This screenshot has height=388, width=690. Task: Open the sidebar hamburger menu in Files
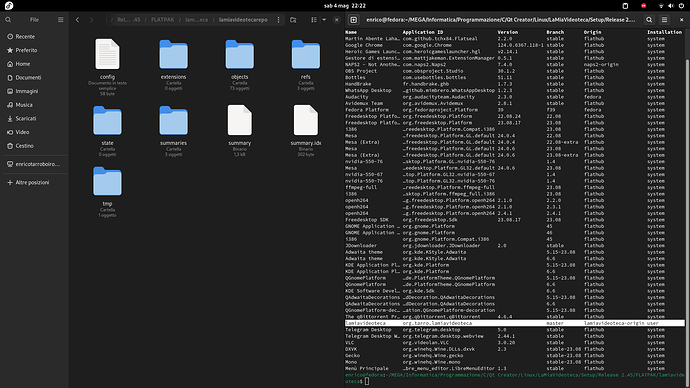coord(60,20)
